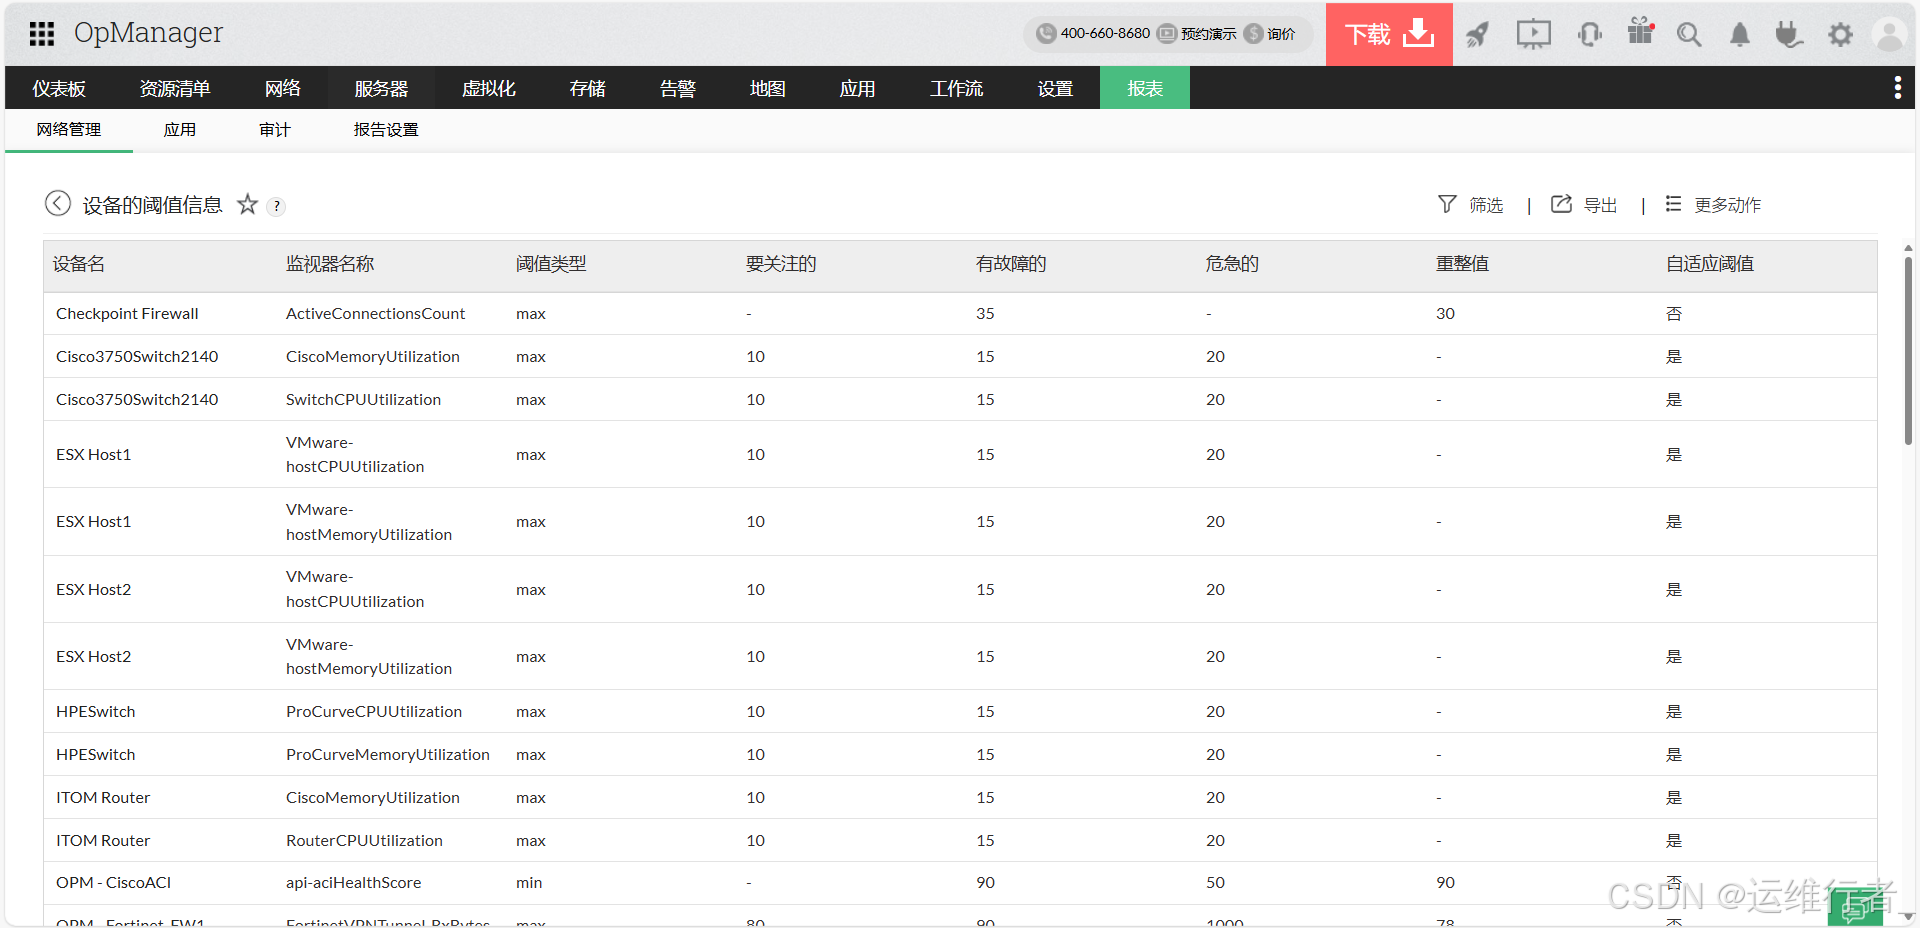Screen dimensions: 1920x928
Task: Select Checkpoint Firewall device cell
Action: click(127, 314)
